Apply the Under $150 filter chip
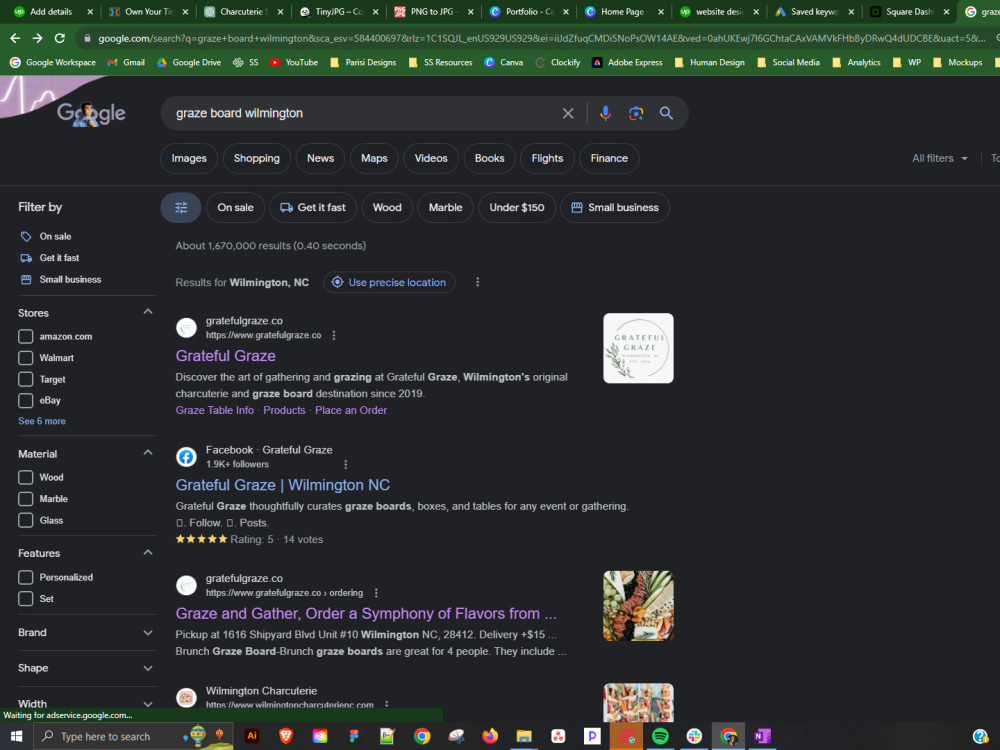The height and width of the screenshot is (750, 1000). [x=517, y=207]
